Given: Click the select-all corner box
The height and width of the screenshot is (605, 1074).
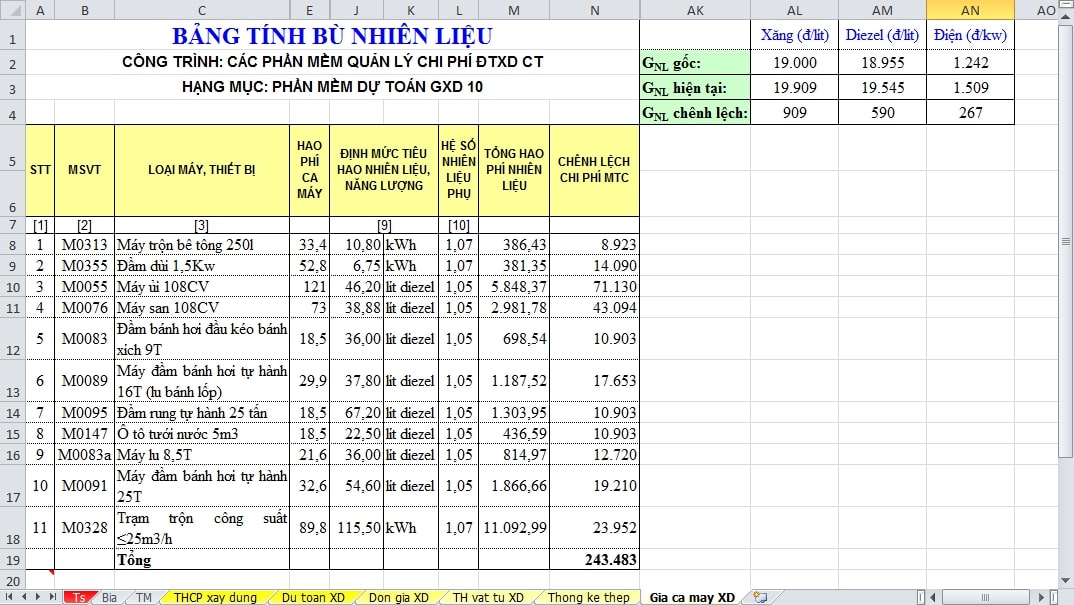Looking at the screenshot, I should pos(12,10).
